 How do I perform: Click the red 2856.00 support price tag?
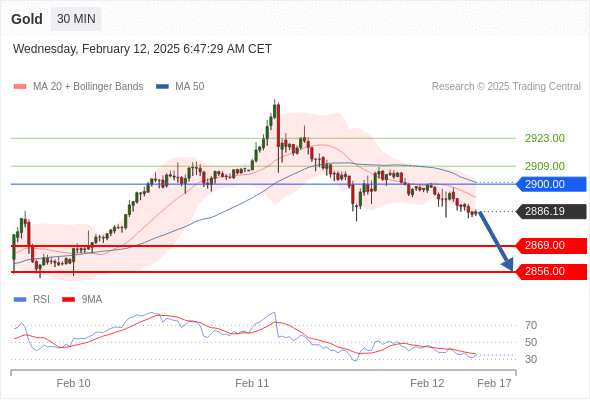552,272
